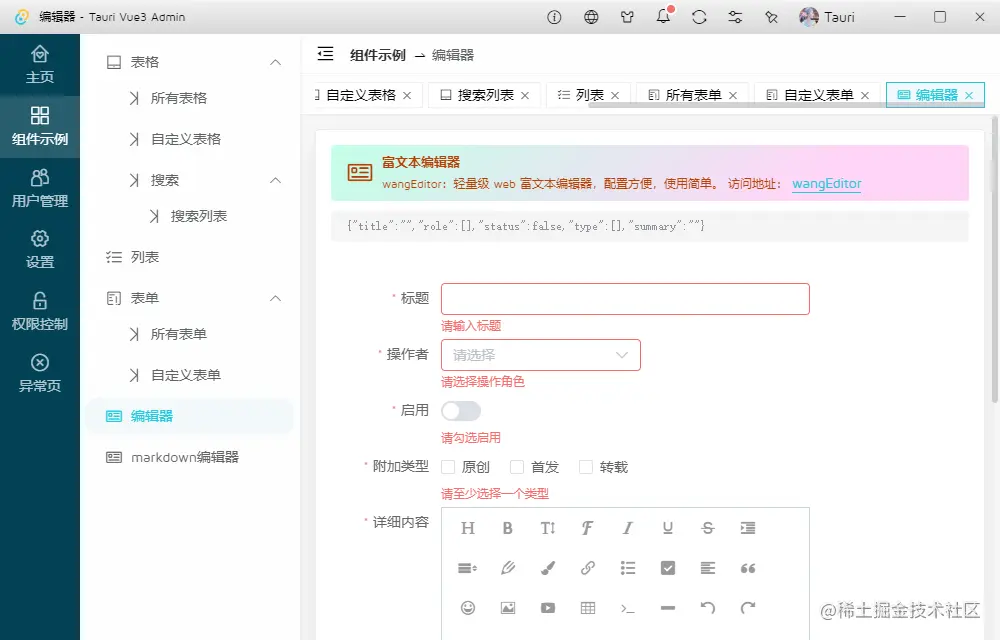Collapse the 搜索 submenu
The image size is (1000, 640).
(276, 180)
